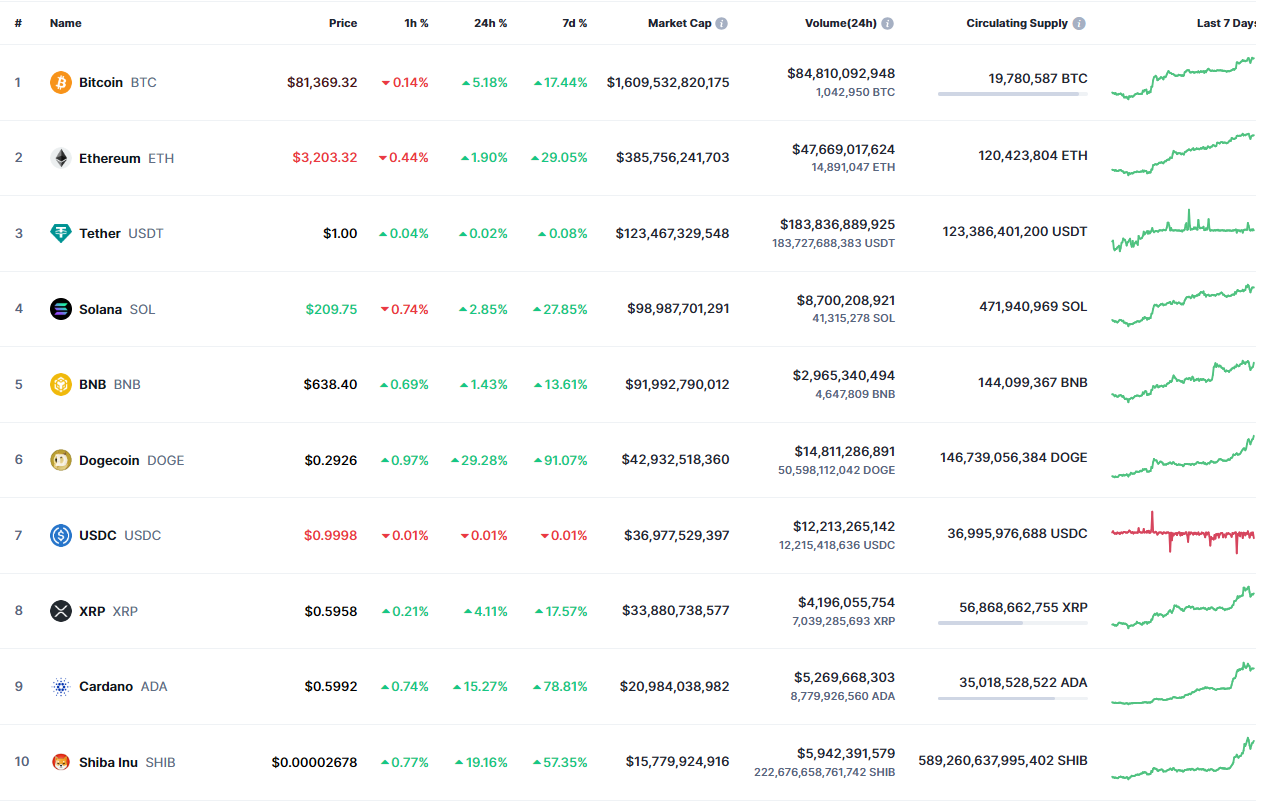Select BNB volume $2,965,340,494
The image size is (1280, 801).
click(x=846, y=375)
